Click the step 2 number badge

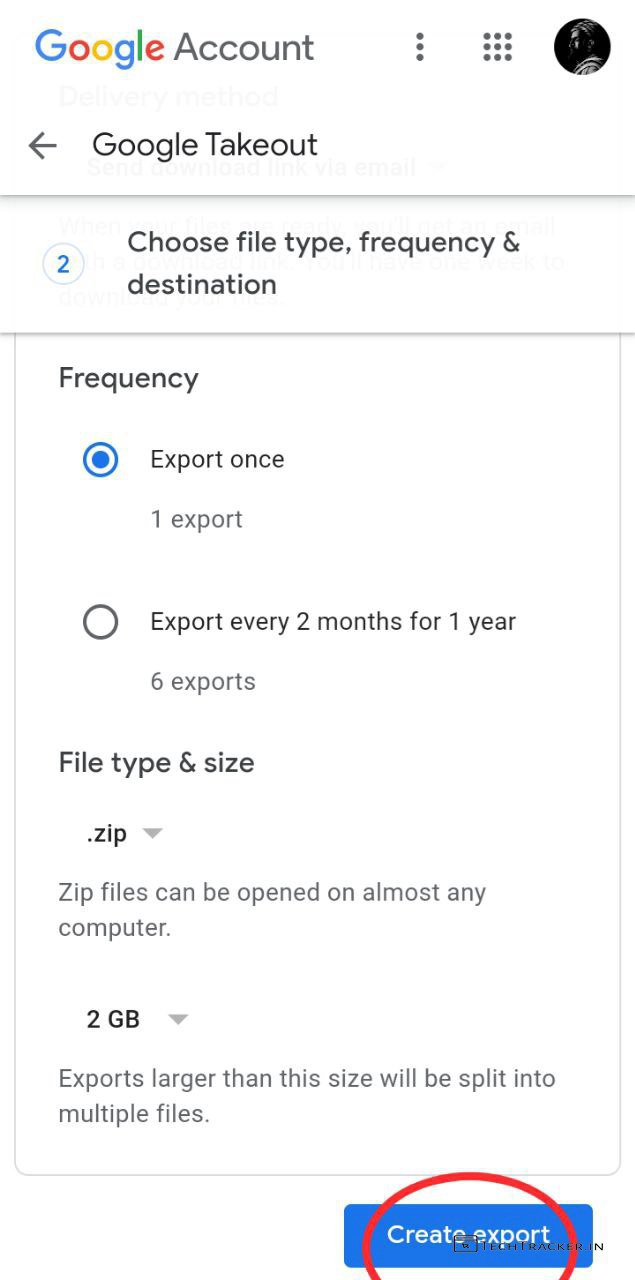coord(63,264)
